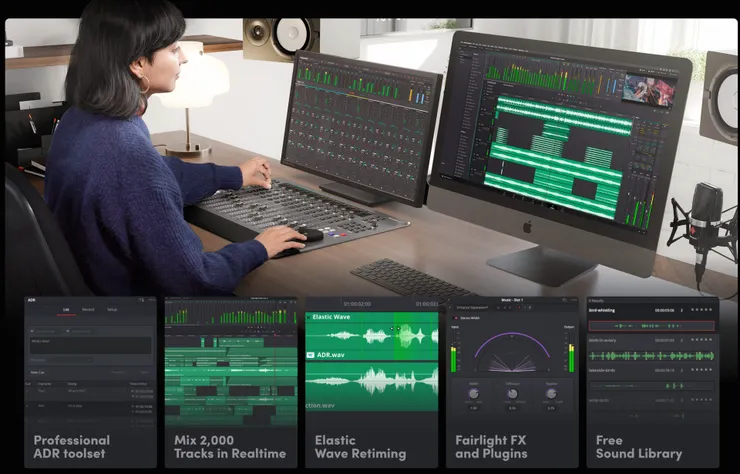Click the 1.50 value field under Width knob

(473, 408)
